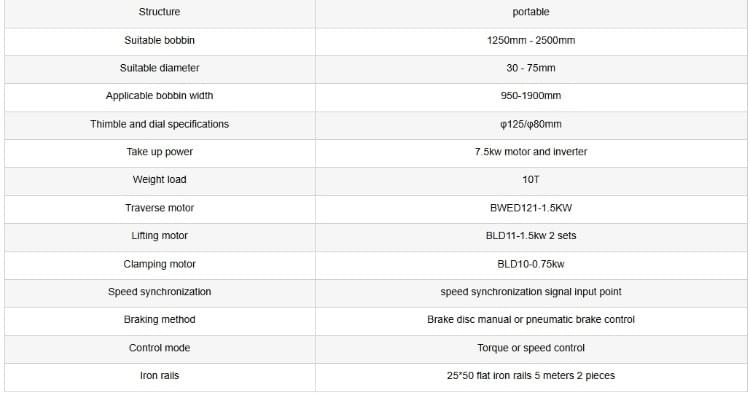The width and height of the screenshot is (750, 398).
Task: Select the φ125/φ80mm value
Action: 531,124
